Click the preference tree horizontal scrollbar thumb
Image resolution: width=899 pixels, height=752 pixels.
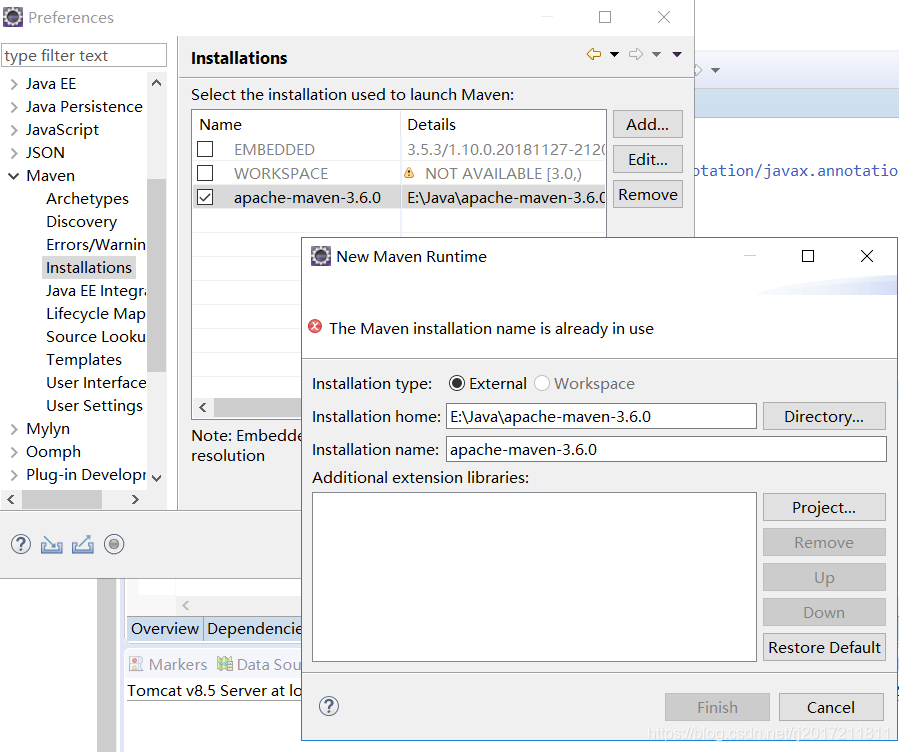point(62,499)
